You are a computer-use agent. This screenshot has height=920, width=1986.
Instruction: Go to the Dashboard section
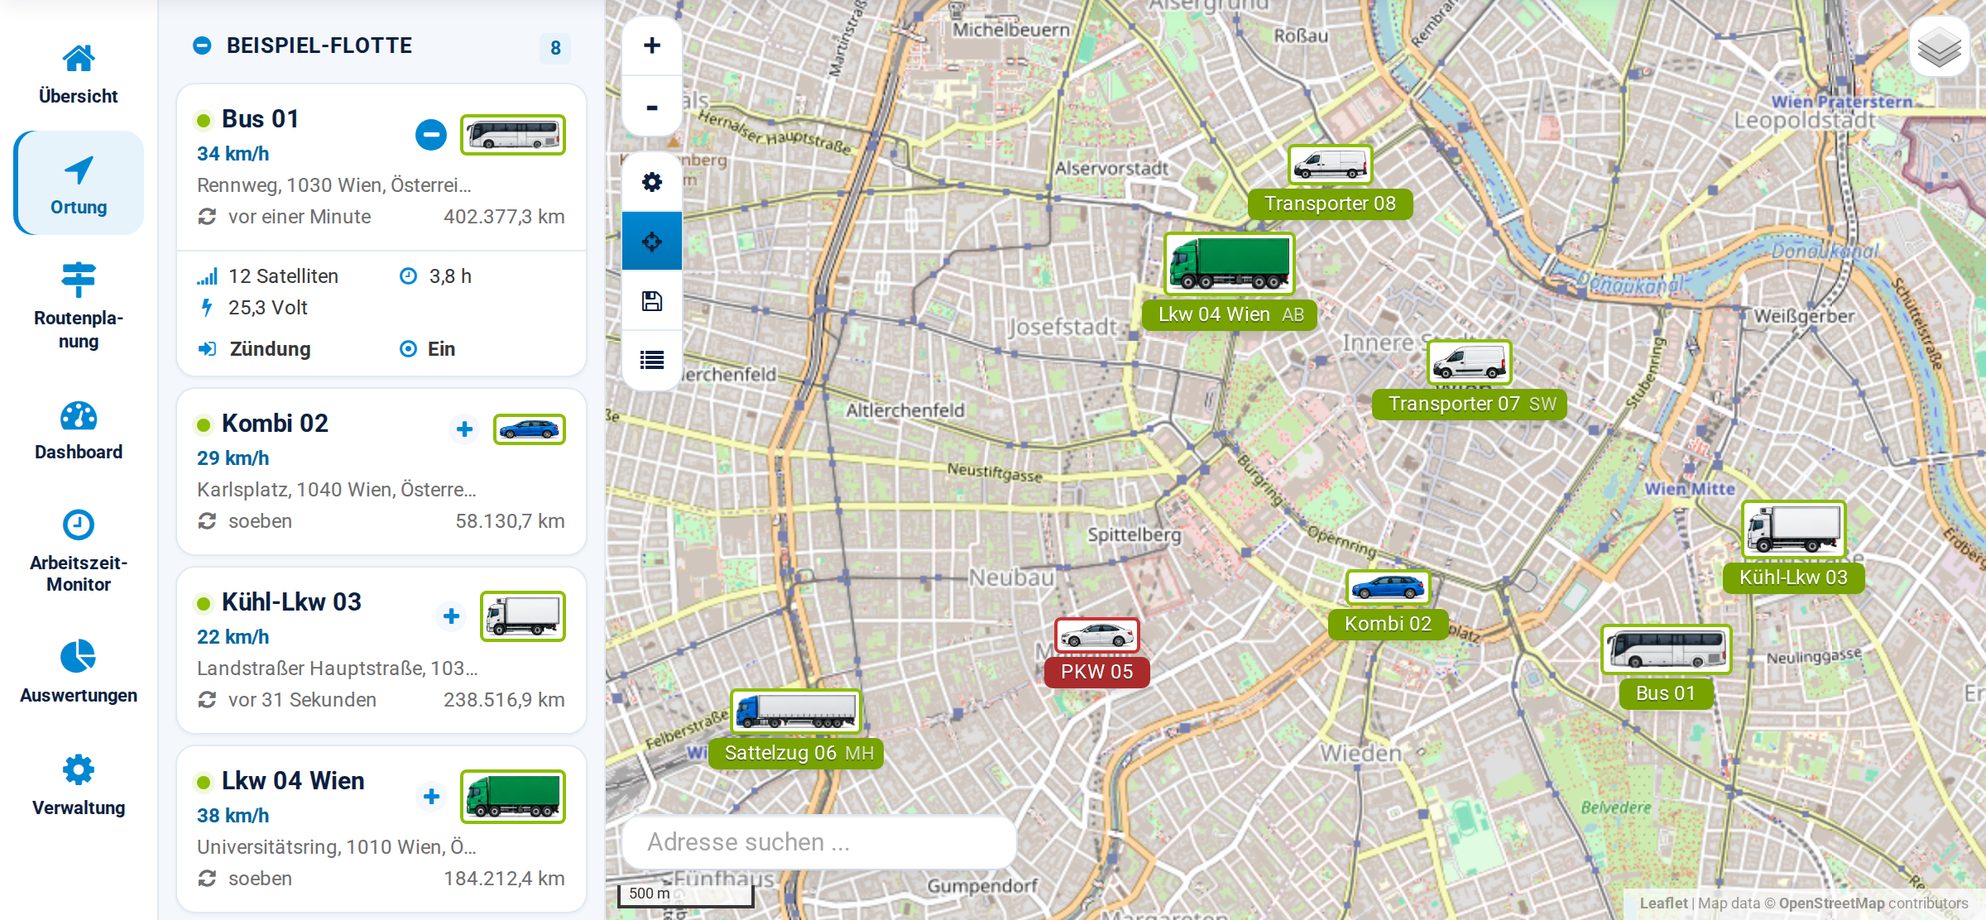pyautogui.click(x=78, y=430)
